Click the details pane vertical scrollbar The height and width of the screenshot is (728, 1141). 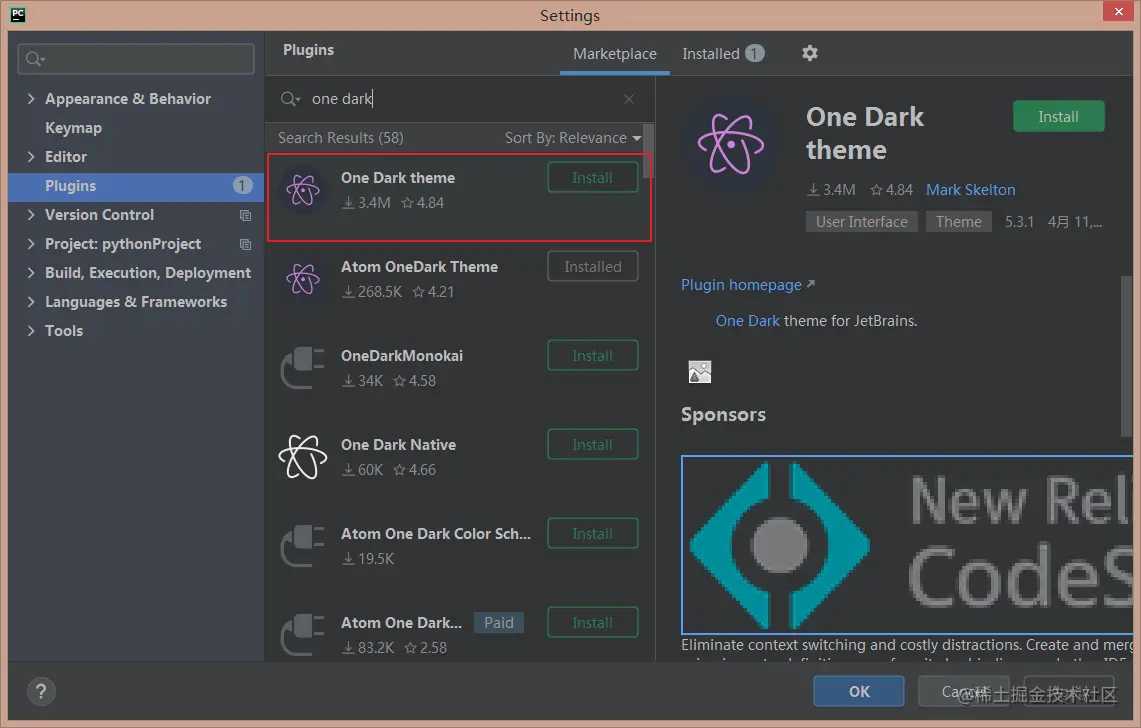pyautogui.click(x=1127, y=357)
